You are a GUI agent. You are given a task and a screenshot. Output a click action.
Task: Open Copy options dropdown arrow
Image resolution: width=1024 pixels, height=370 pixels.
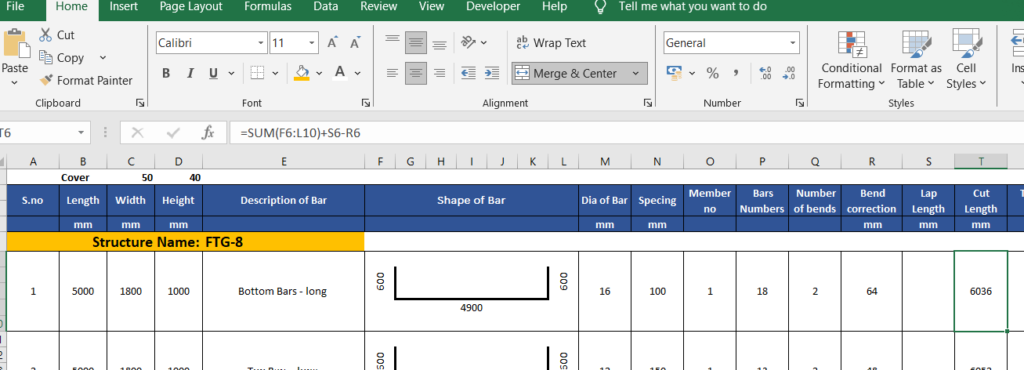tap(103, 58)
